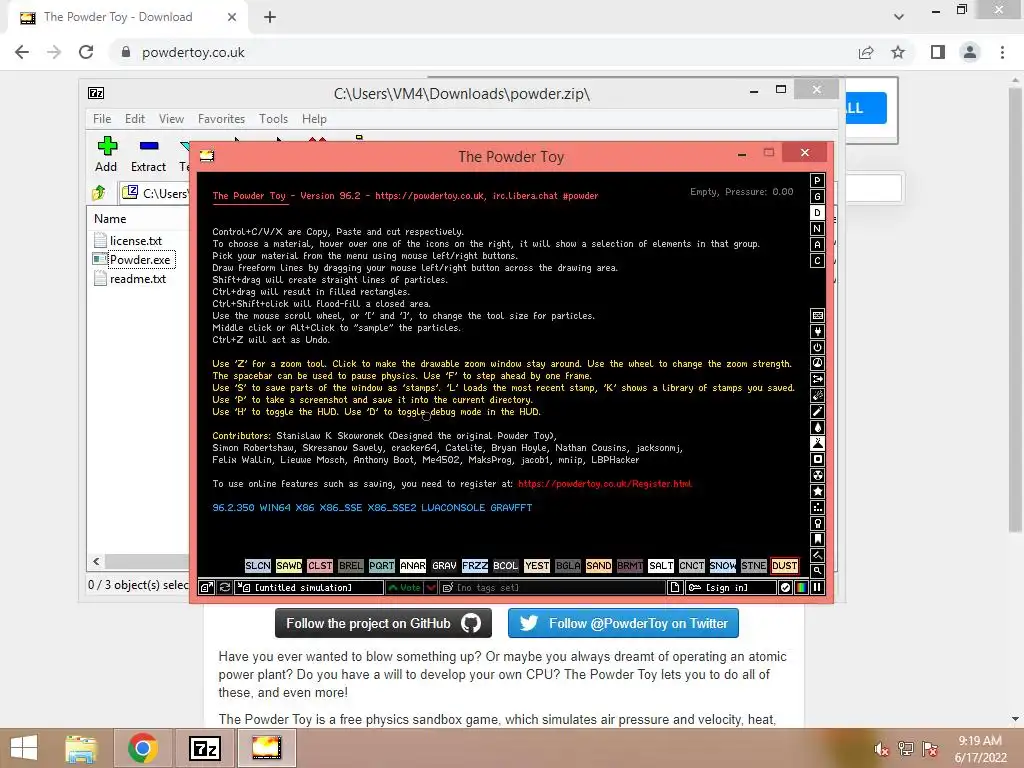
Task: Click Extract button in 7-Zip toolbar
Action: point(148,155)
